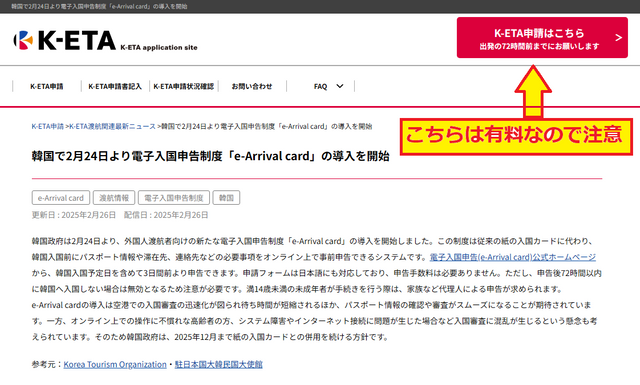Select the 電子入国申告制度 tag
640x385 pixels.
point(174,198)
